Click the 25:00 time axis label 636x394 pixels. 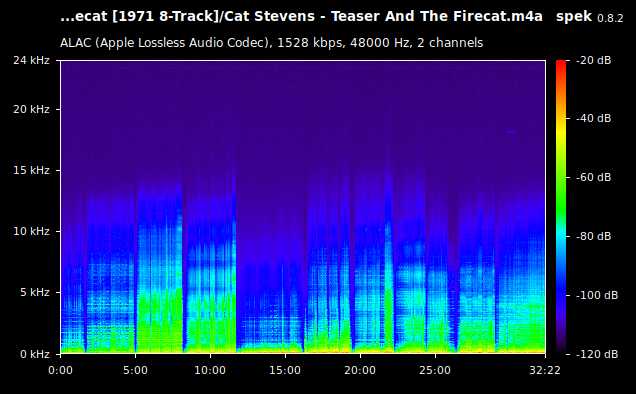435,370
